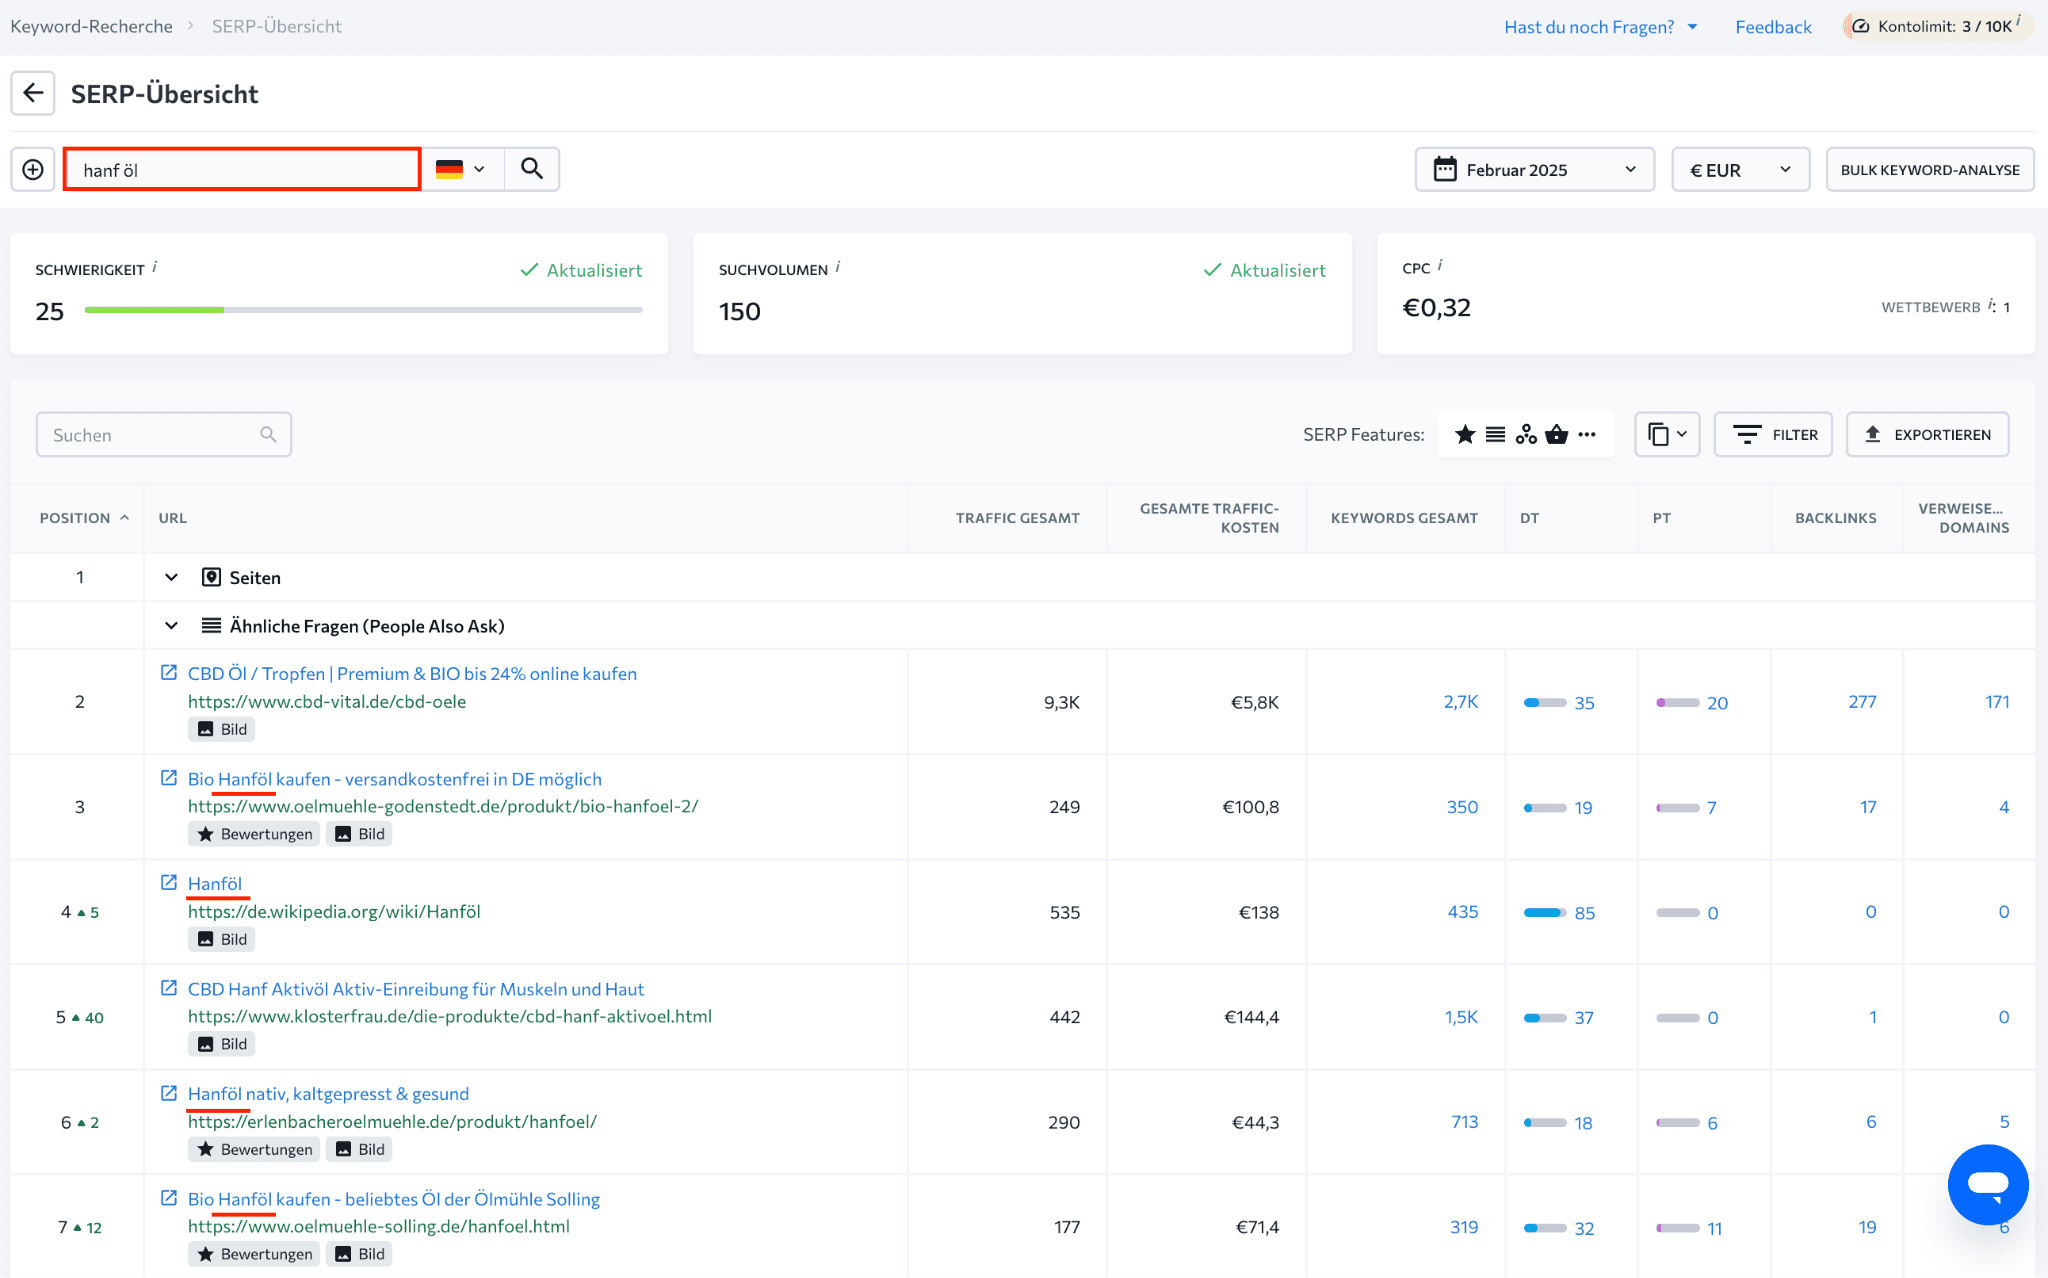2048x1278 pixels.
Task: Sort by Keywords Gesamt column
Action: pos(1404,518)
